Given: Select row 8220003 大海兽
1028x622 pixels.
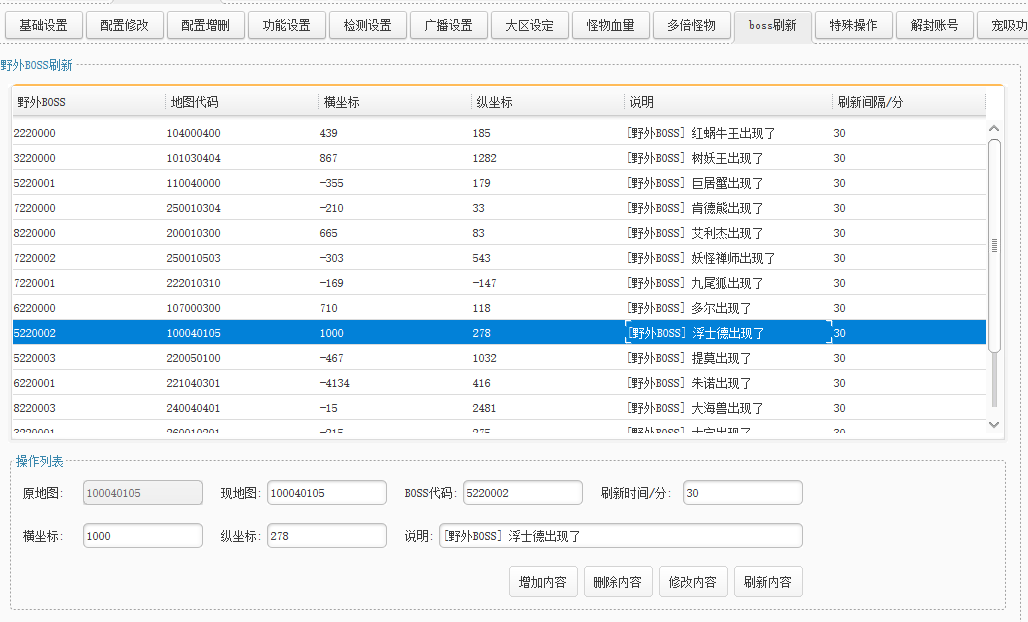Looking at the screenshot, I should point(499,408).
